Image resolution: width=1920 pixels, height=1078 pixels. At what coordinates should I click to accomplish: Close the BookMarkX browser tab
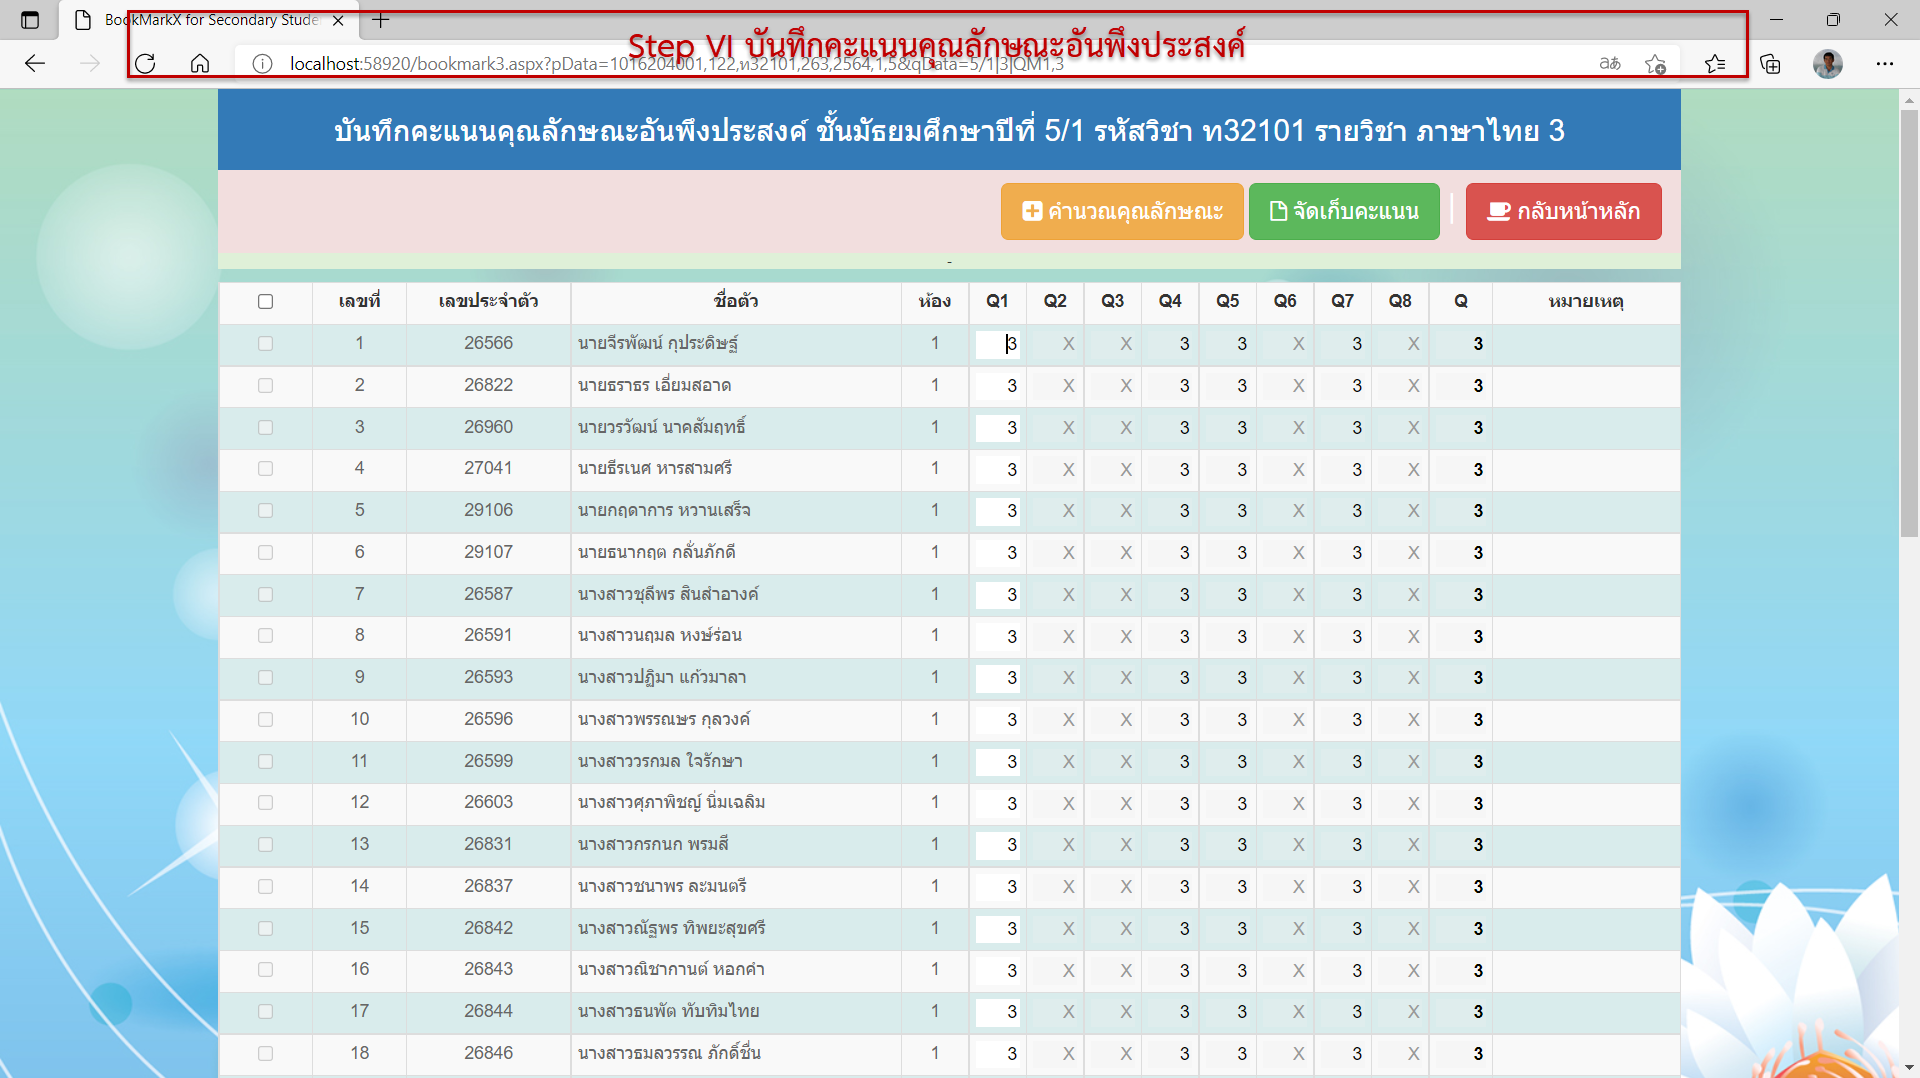click(338, 20)
